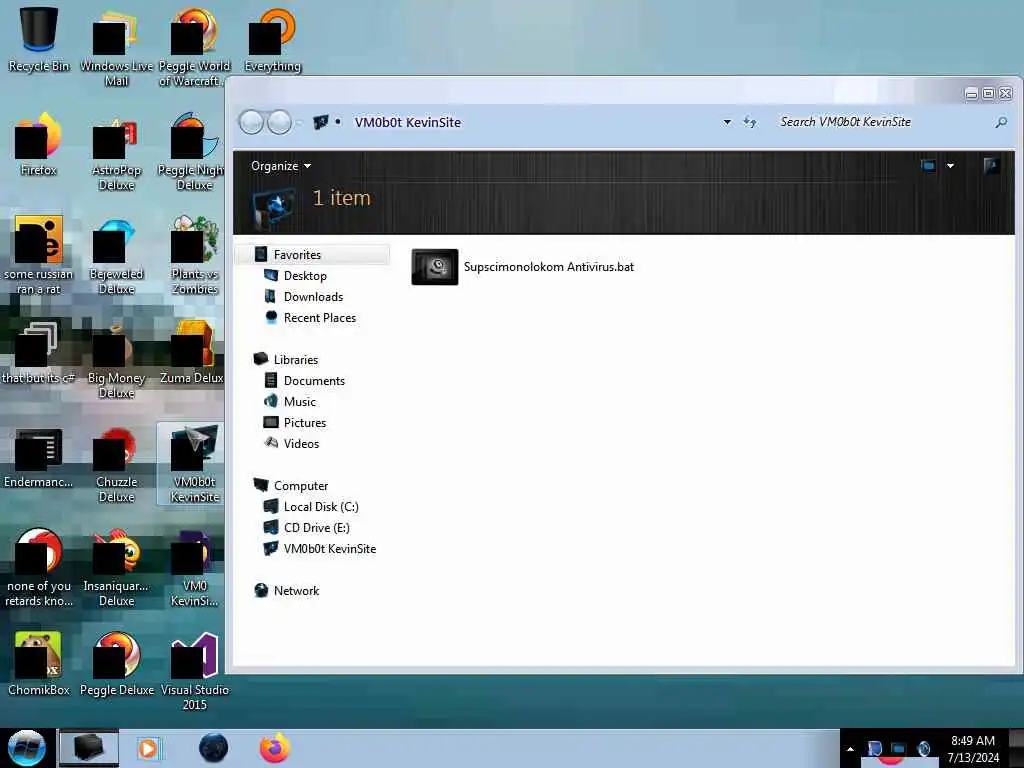Toggle the preview pane button
Image resolution: width=1024 pixels, height=768 pixels.
pyautogui.click(x=991, y=166)
